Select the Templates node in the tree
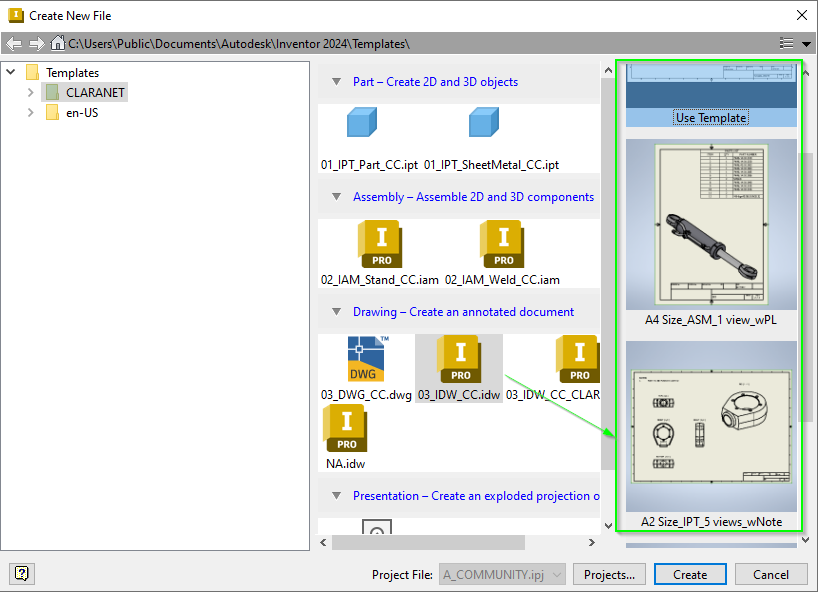Image resolution: width=818 pixels, height=592 pixels. [x=73, y=72]
